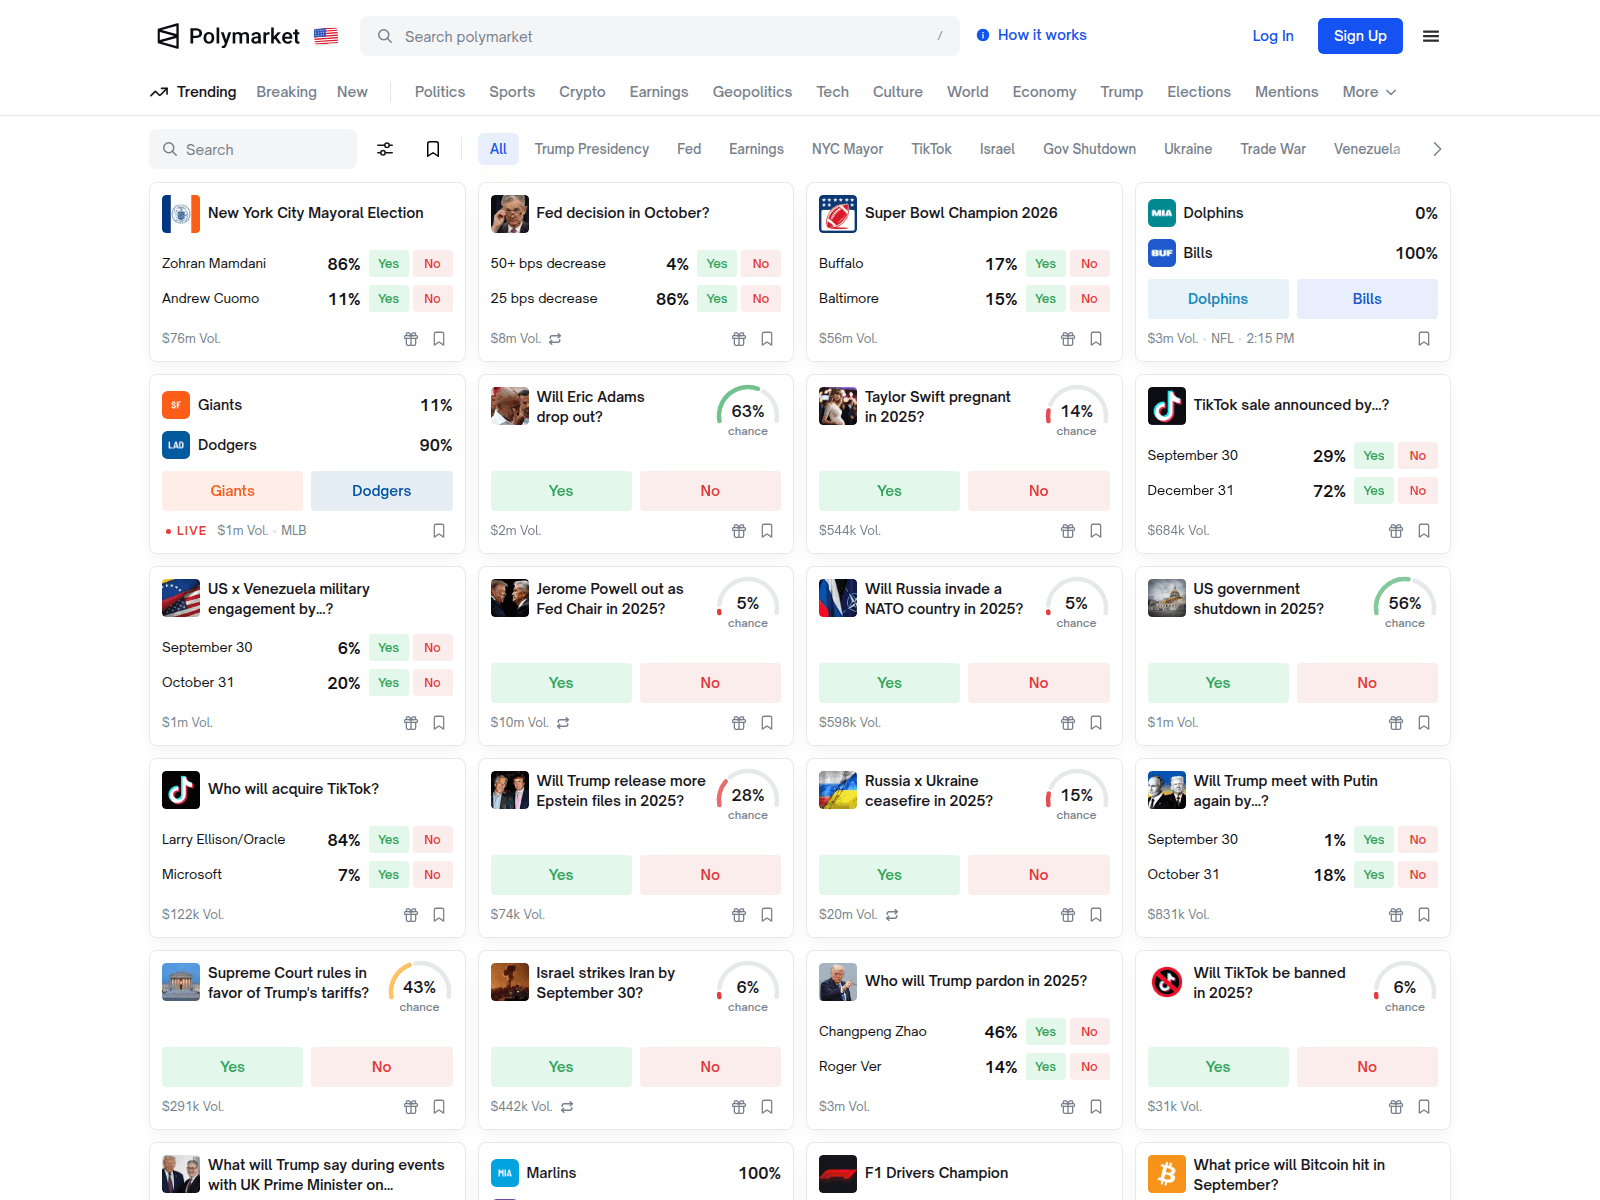The width and height of the screenshot is (1600, 1200).
Task: Pick Bills in Dolphins vs Bills
Action: pos(1367,299)
